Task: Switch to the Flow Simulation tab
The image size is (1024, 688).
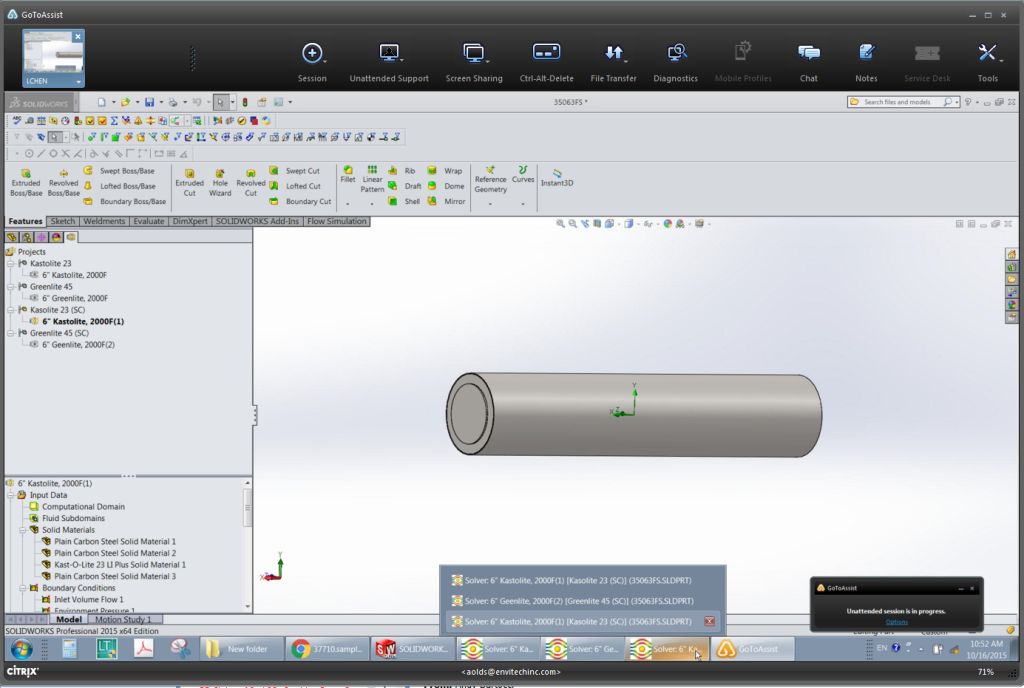Action: [337, 221]
